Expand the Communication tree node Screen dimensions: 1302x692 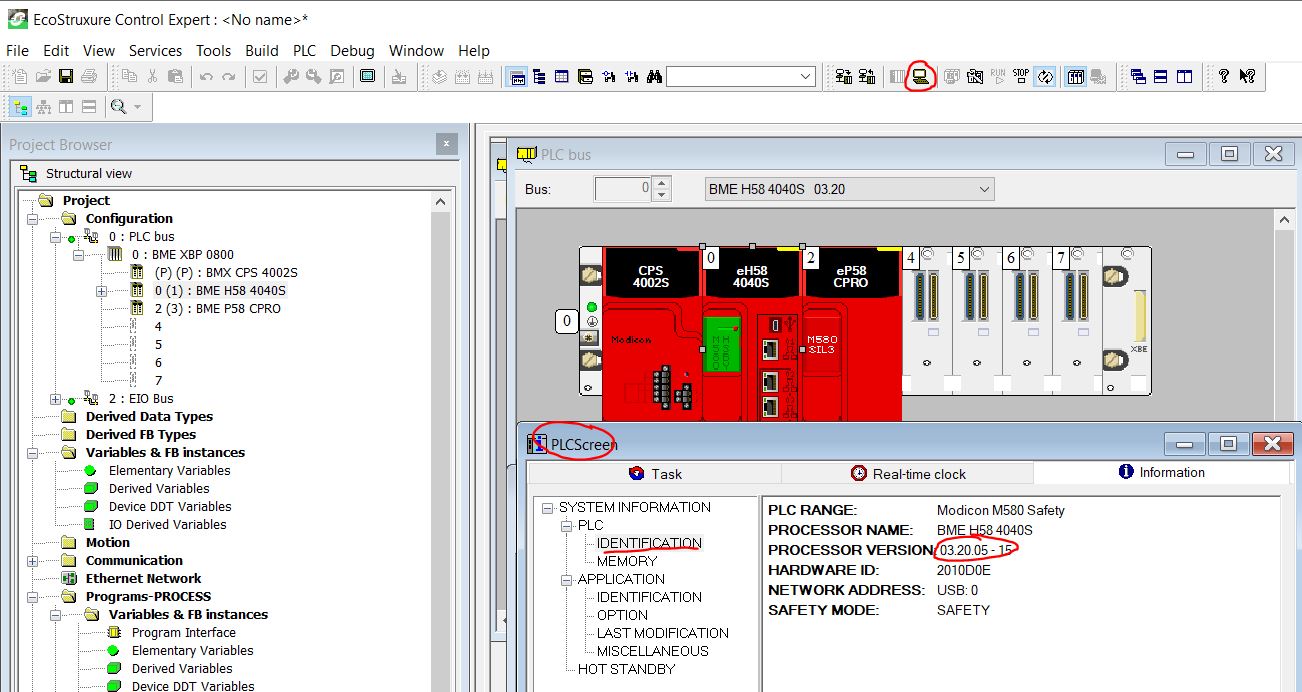pos(33,560)
